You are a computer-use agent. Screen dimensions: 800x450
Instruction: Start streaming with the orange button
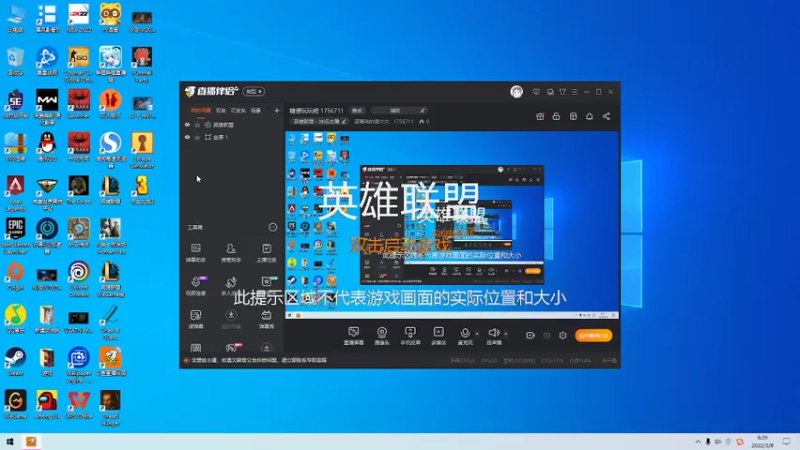pos(593,335)
